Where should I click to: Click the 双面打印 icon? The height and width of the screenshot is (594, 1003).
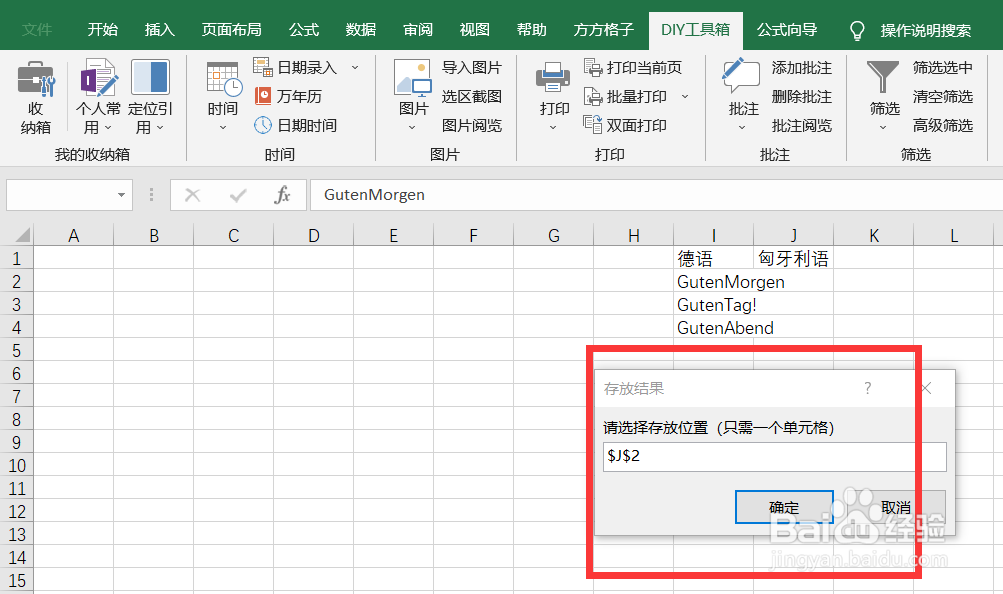[x=593, y=125]
